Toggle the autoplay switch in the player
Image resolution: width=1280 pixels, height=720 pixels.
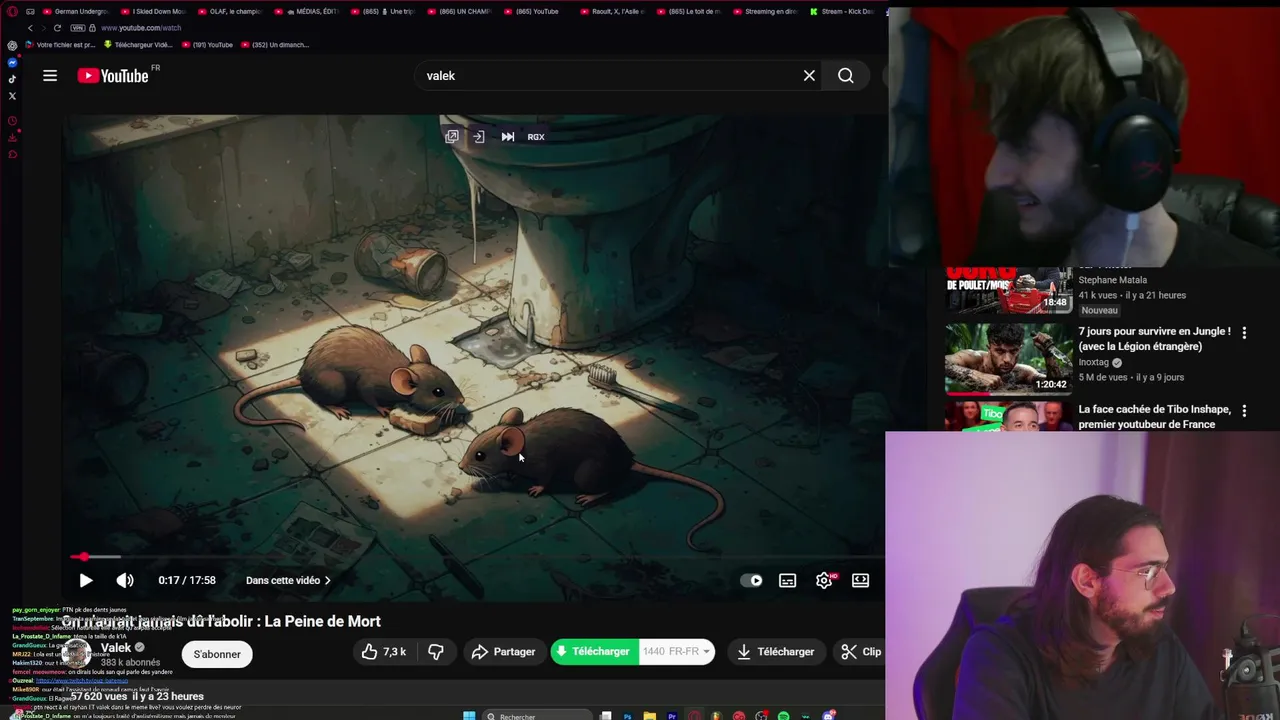pos(752,580)
